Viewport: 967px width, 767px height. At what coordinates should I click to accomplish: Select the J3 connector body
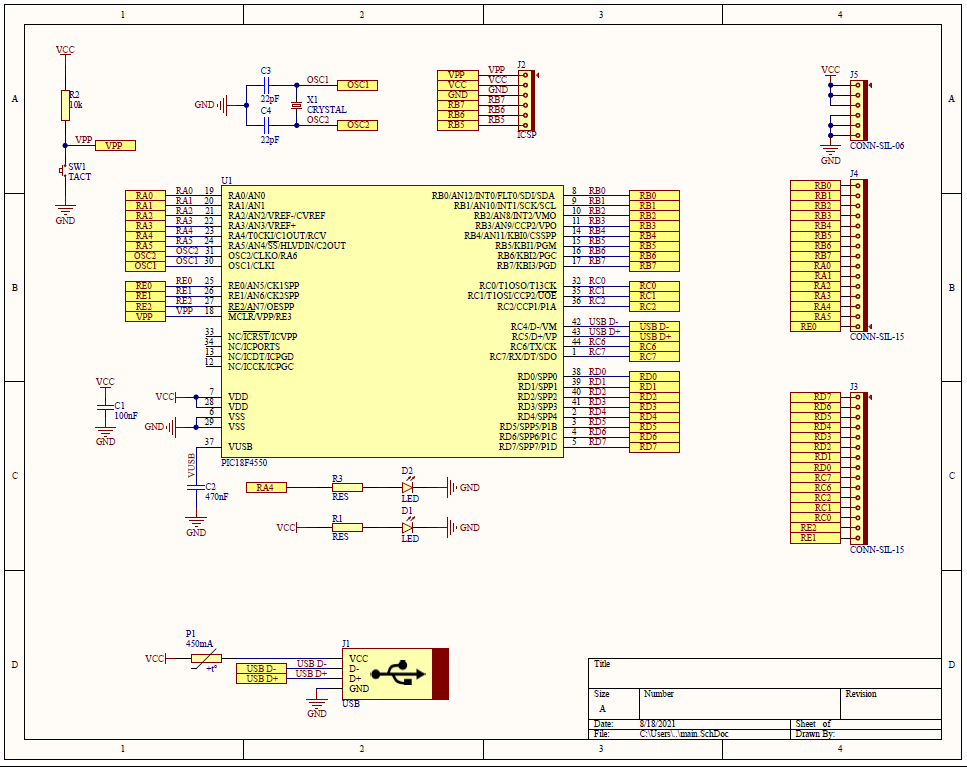[859, 469]
